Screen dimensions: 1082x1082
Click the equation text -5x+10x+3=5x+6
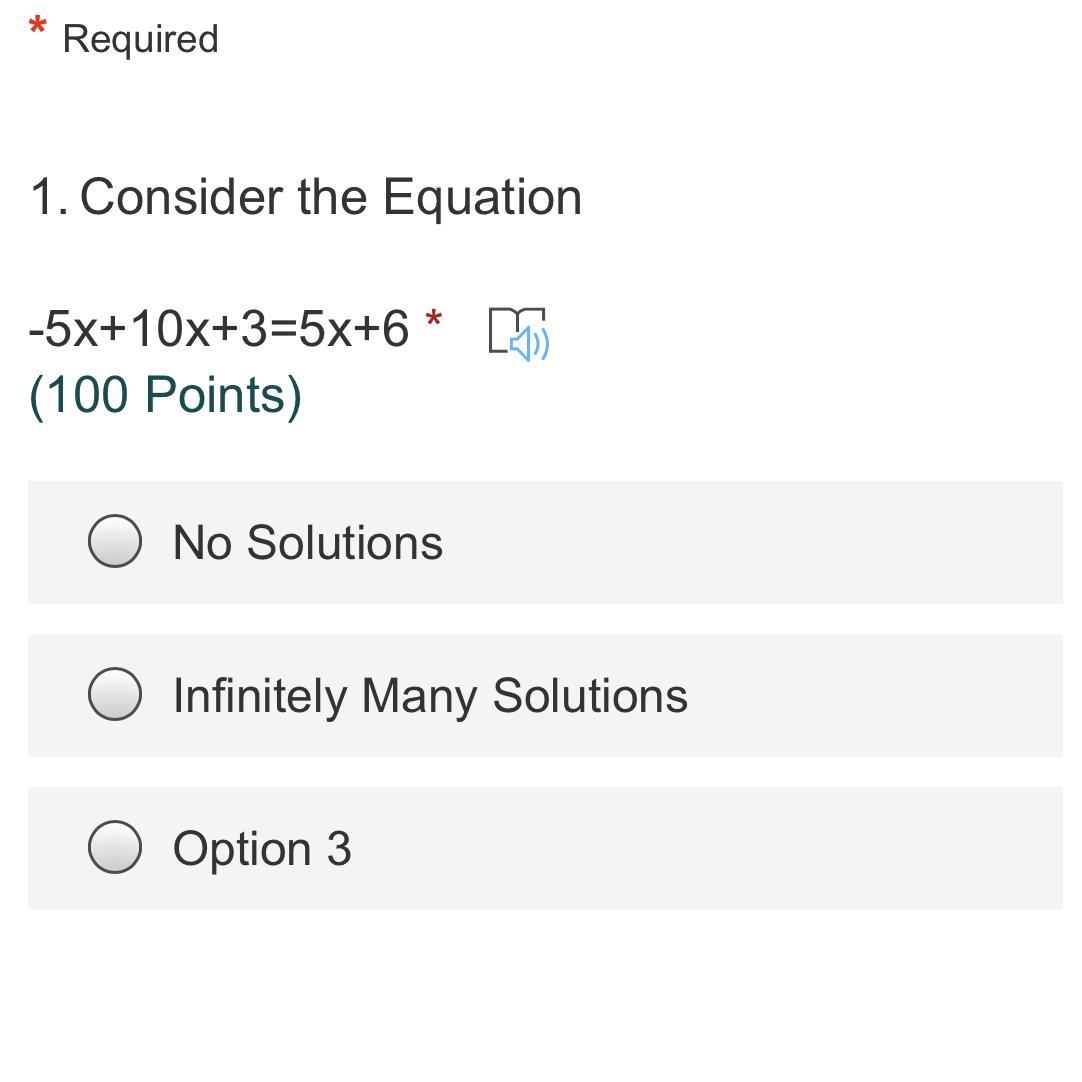219,328
